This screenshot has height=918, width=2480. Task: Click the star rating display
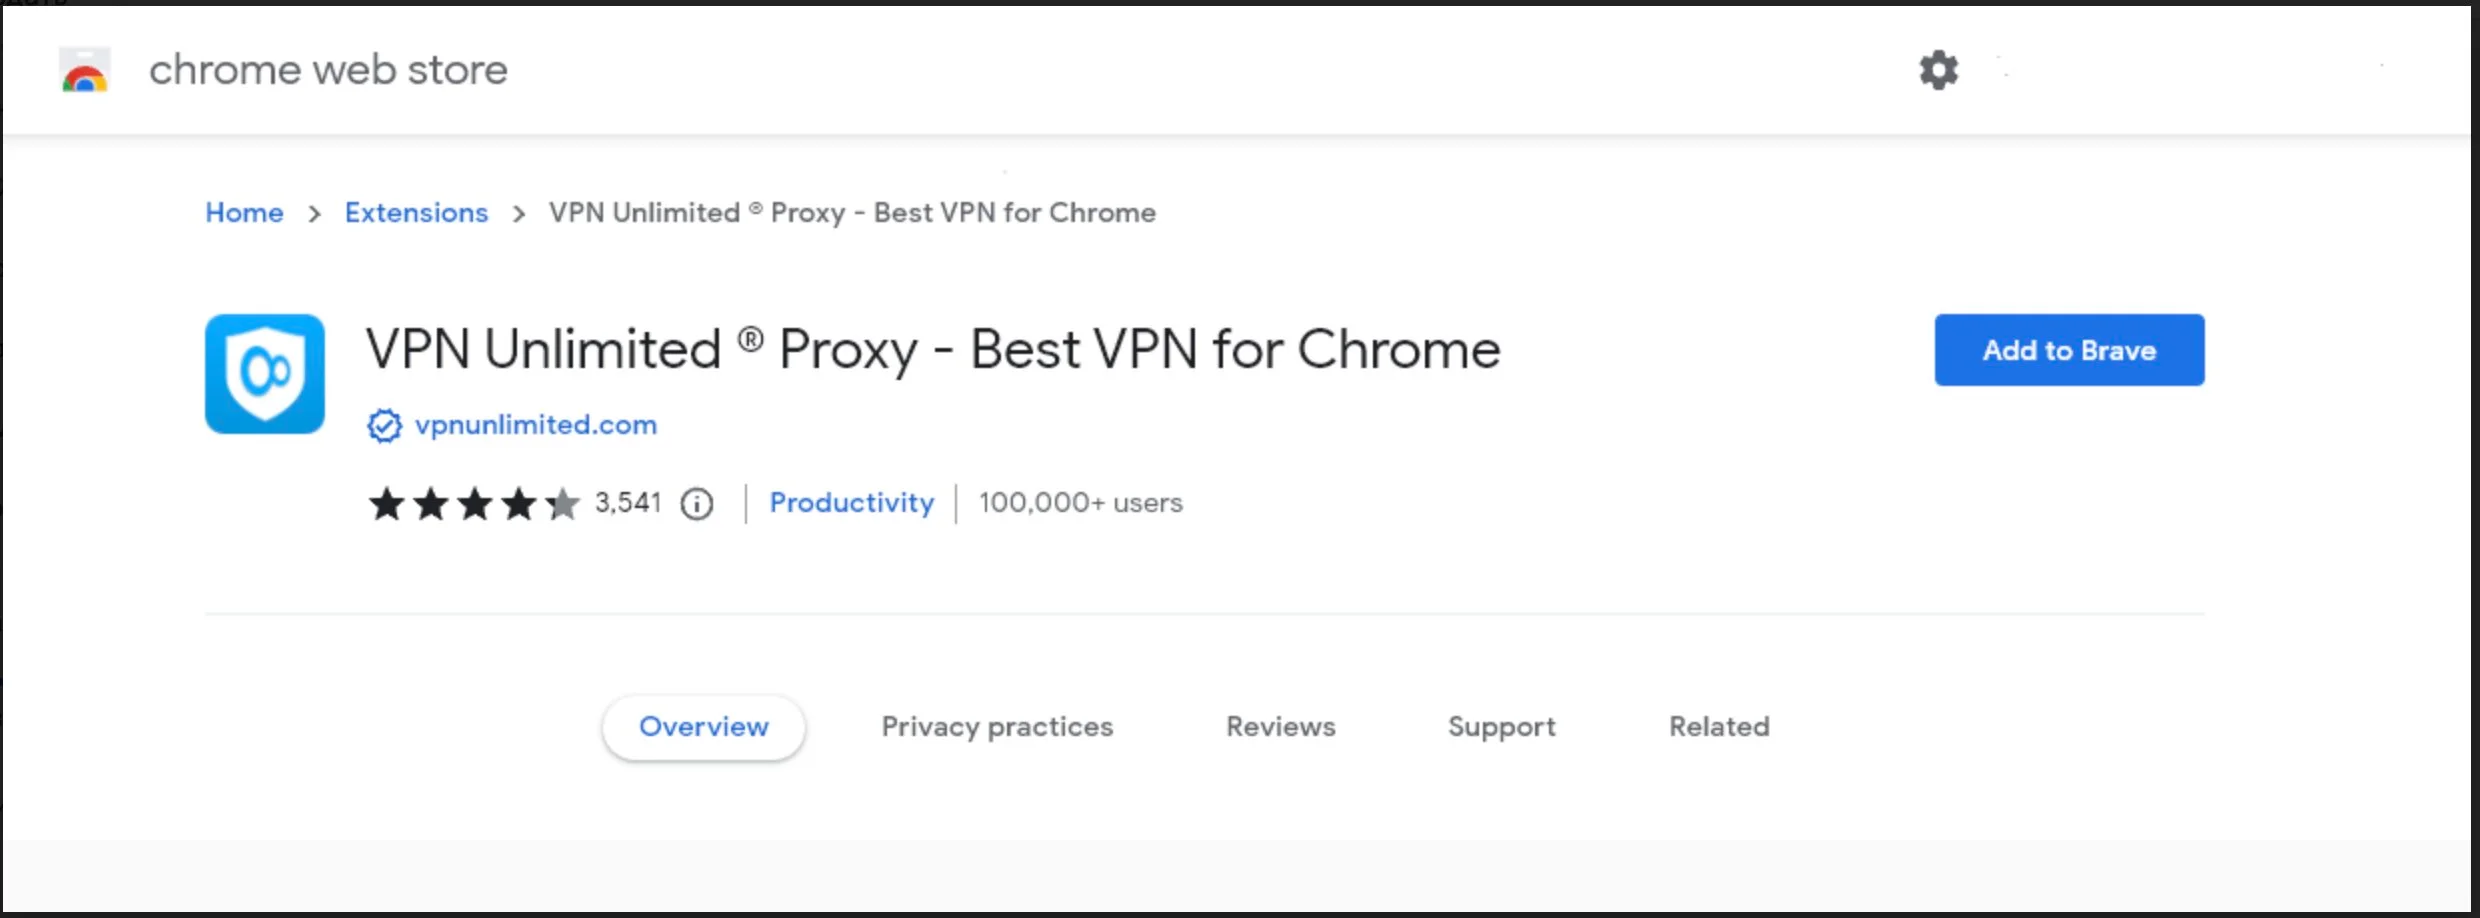474,504
